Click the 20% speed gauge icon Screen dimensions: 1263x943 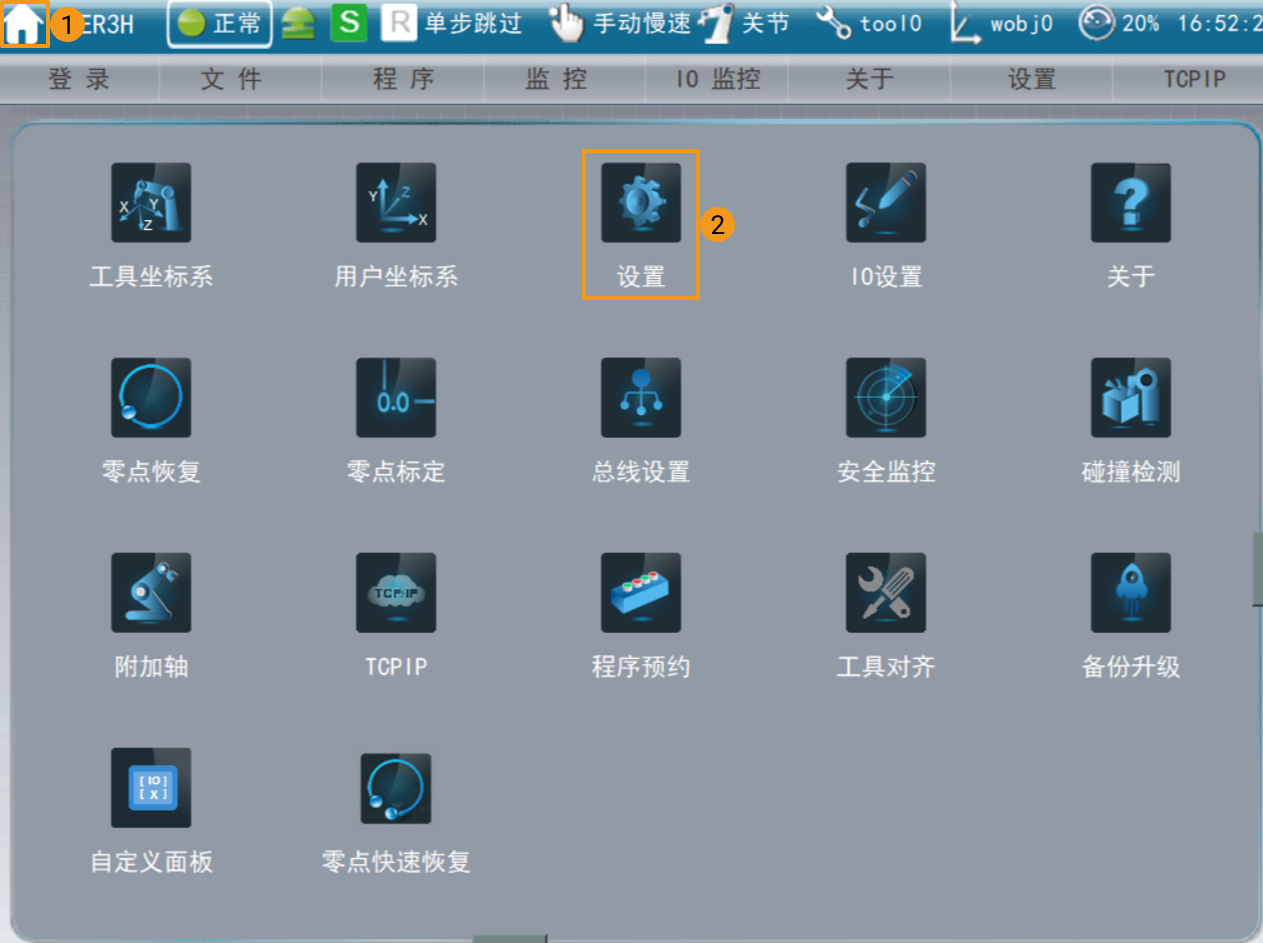1097,23
